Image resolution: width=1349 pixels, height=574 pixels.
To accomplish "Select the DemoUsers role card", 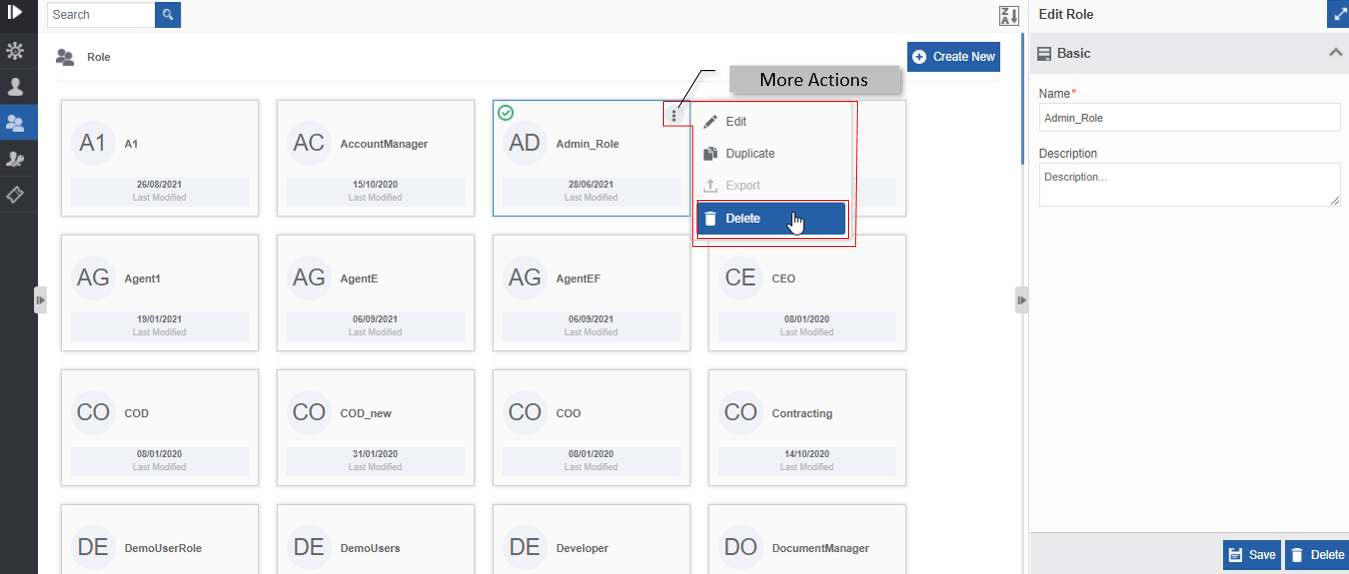I will point(375,540).
